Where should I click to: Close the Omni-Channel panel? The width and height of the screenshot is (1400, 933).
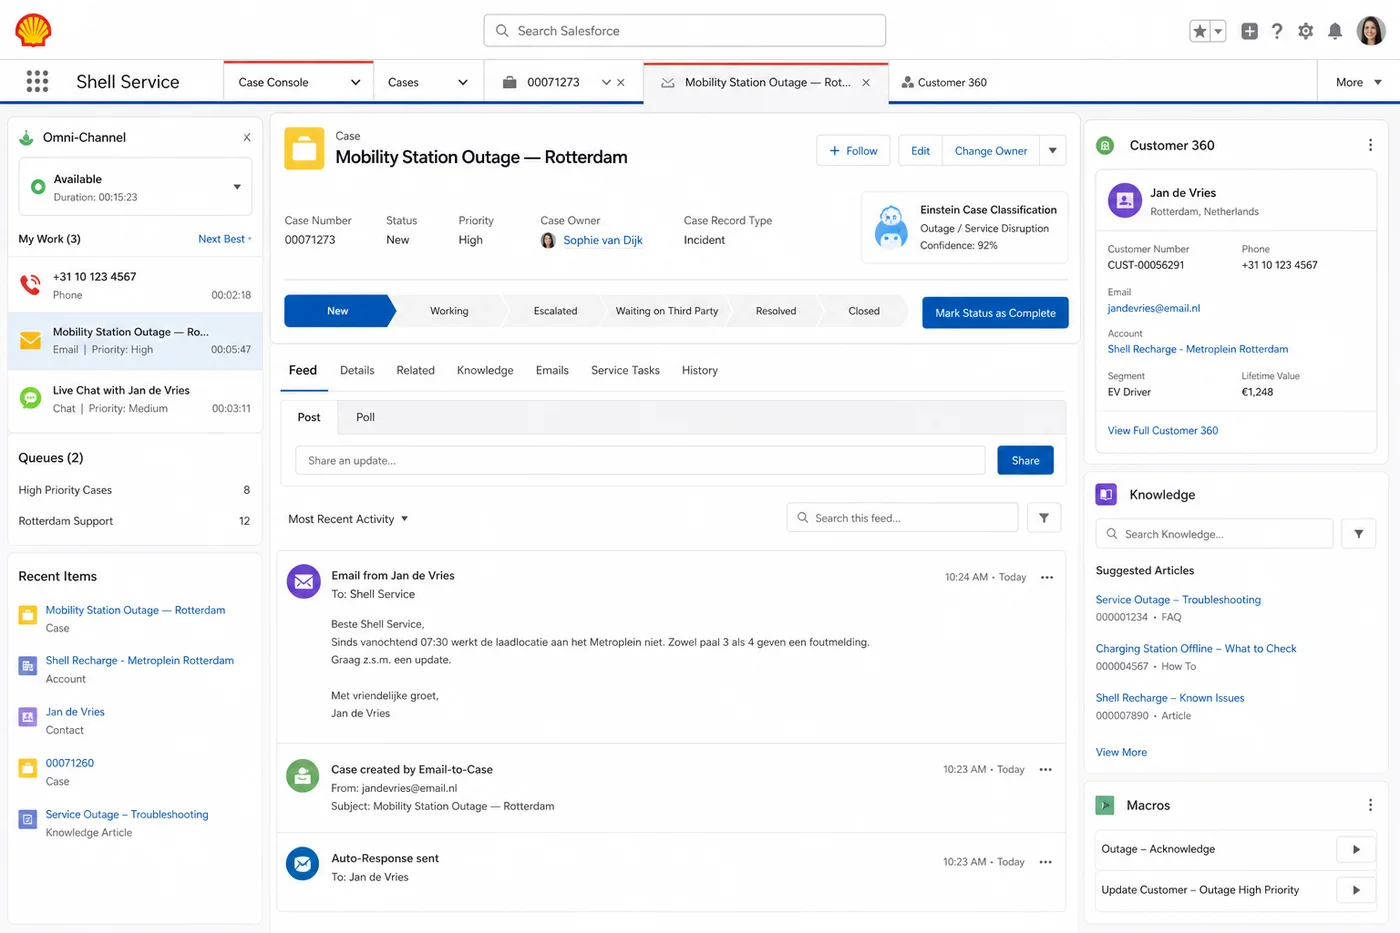point(247,138)
